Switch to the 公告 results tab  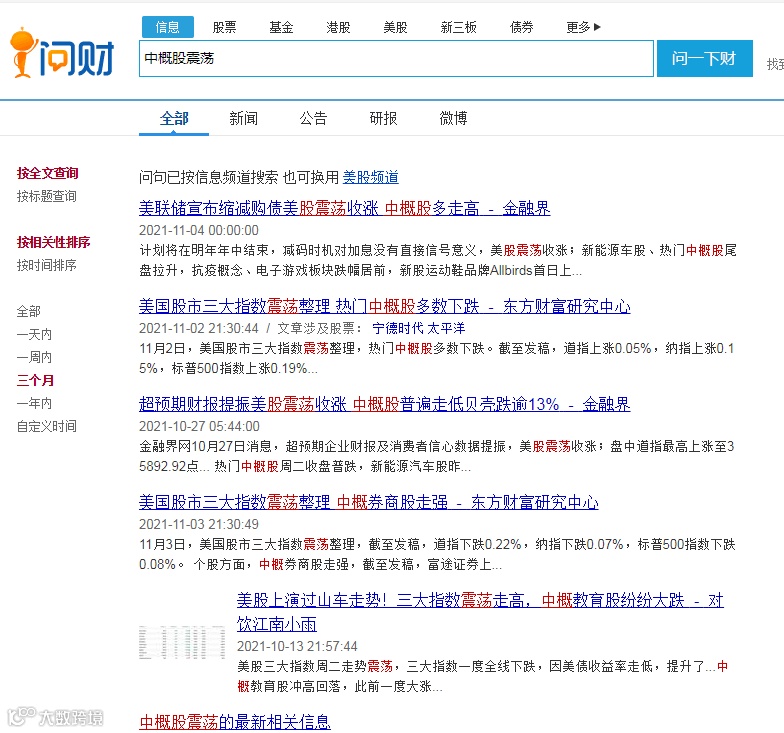[314, 119]
